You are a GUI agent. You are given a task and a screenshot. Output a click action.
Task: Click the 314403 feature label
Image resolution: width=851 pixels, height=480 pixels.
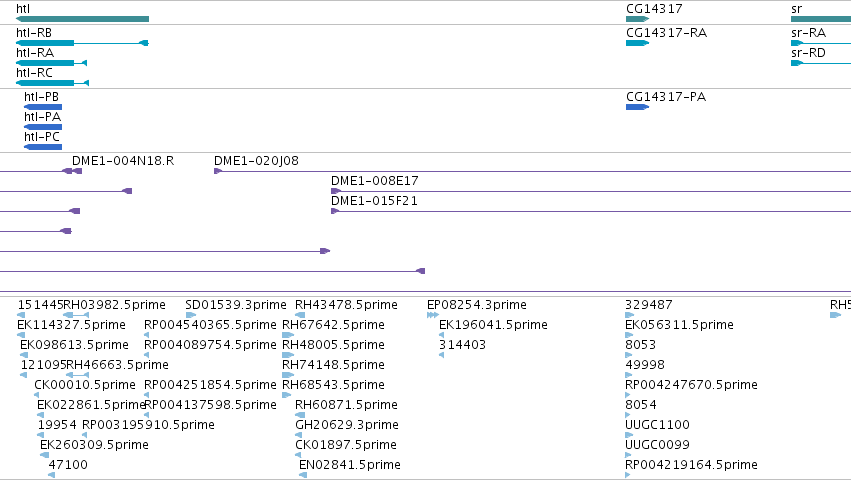(x=462, y=345)
